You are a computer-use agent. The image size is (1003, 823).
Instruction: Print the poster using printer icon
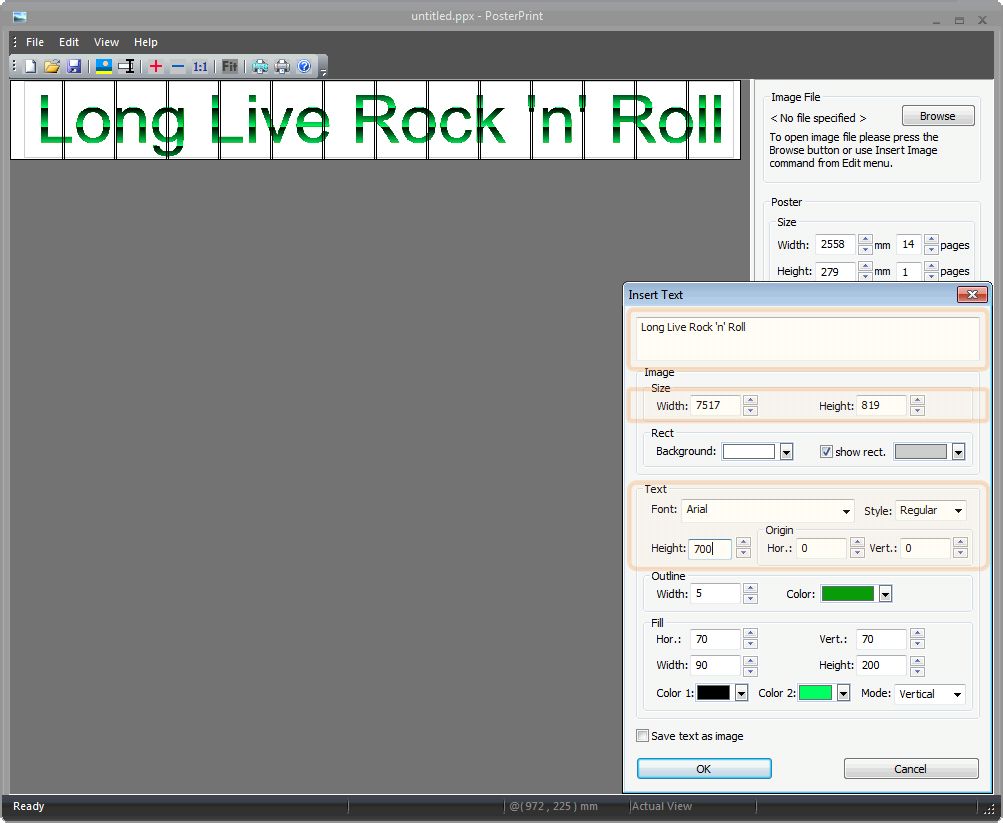tap(282, 67)
